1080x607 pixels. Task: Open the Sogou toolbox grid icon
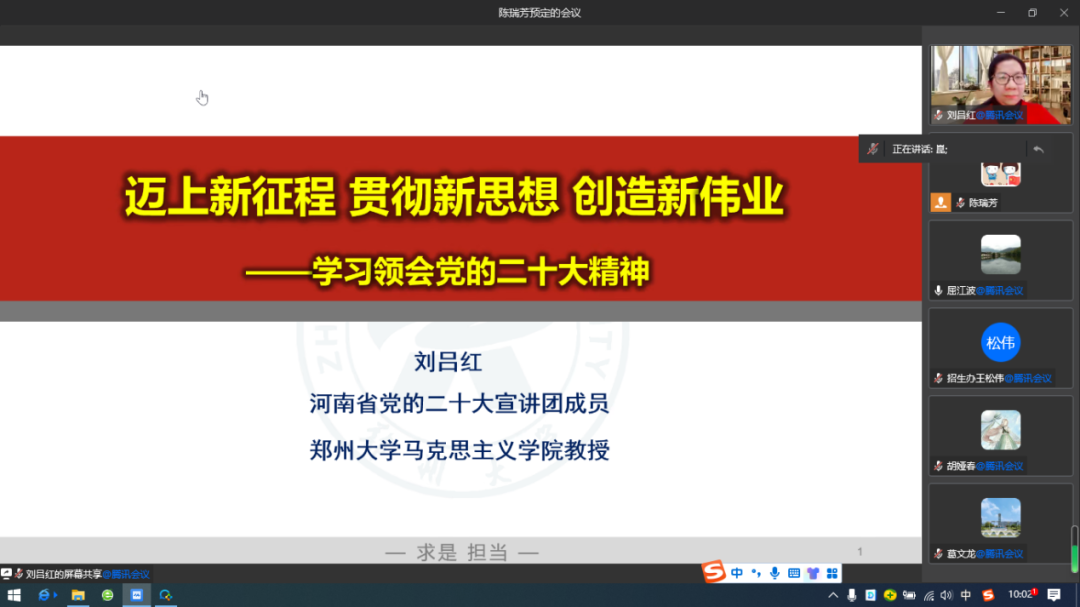pyautogui.click(x=832, y=573)
